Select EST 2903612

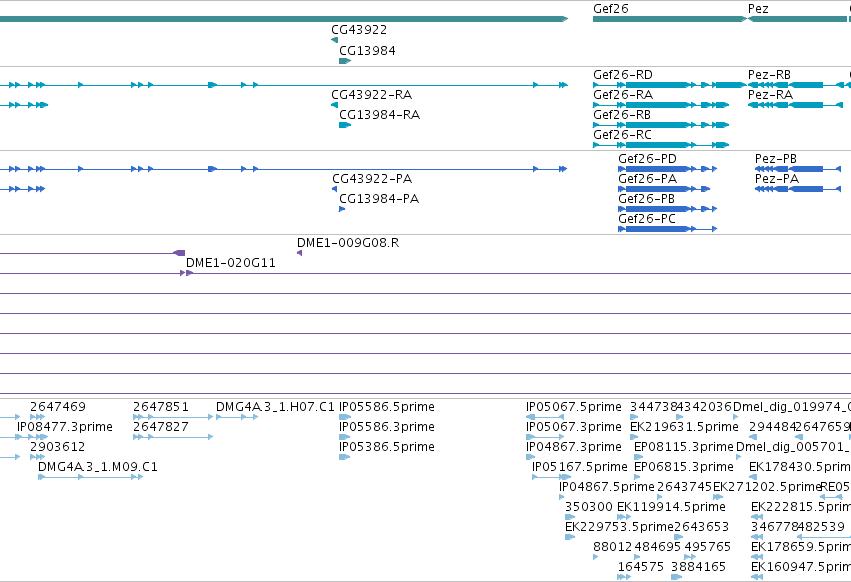37,457
